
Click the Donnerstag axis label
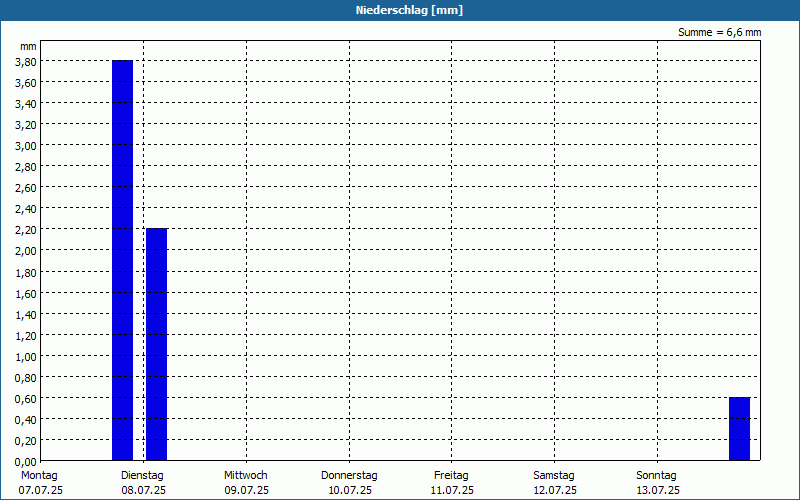click(x=349, y=476)
